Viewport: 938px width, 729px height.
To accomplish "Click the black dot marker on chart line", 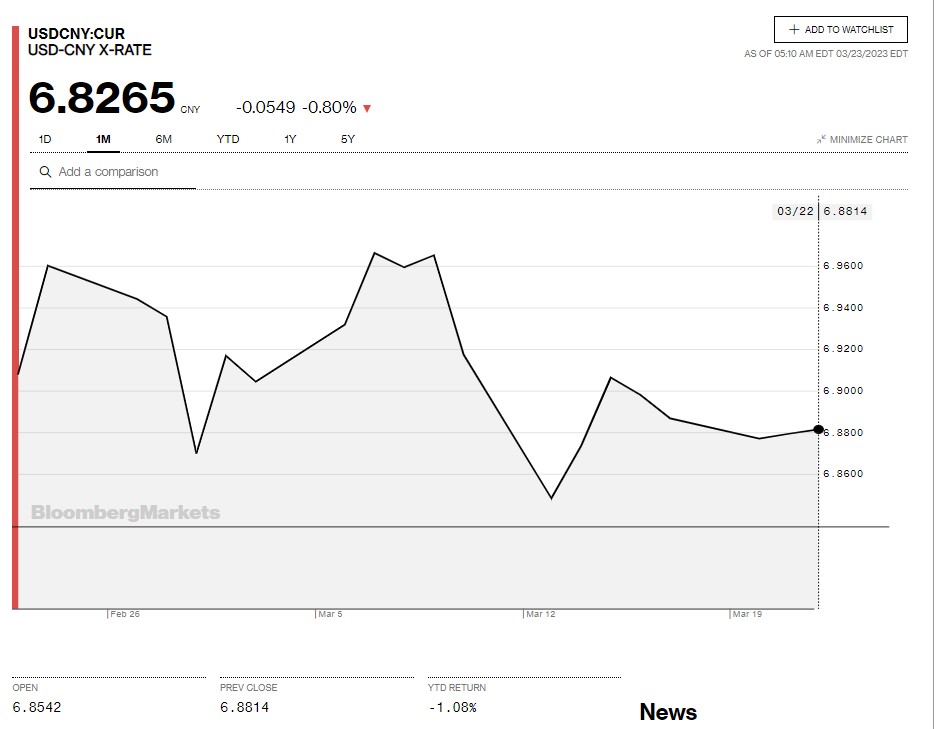I will click(x=818, y=429).
